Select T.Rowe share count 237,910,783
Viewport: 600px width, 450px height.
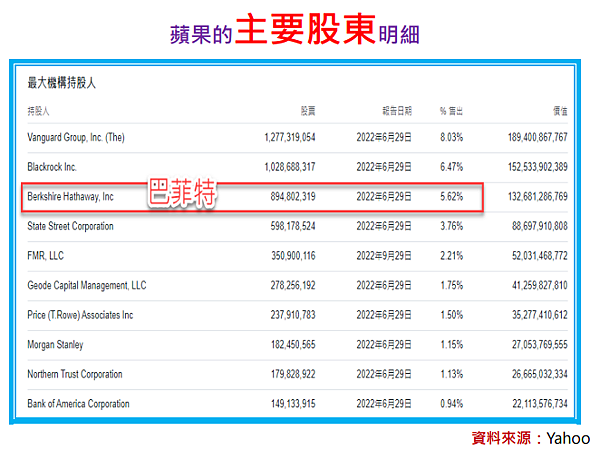293,315
